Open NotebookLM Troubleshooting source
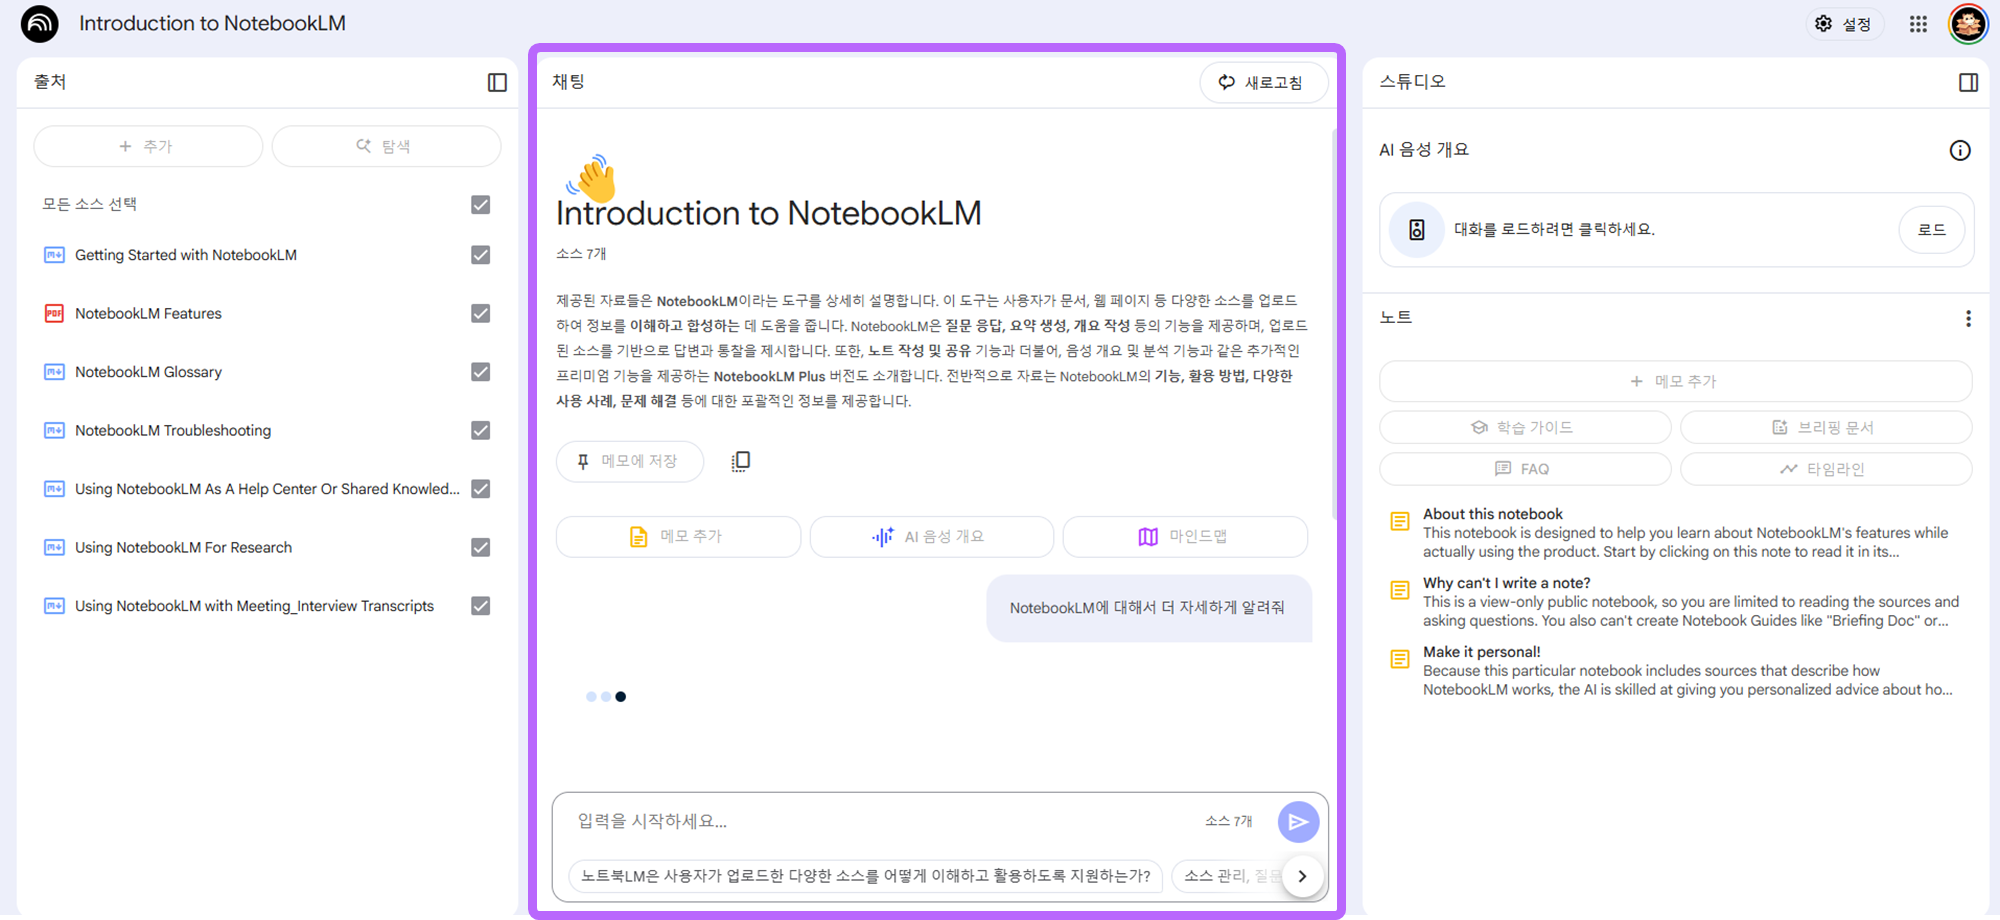The height and width of the screenshot is (920, 2000). click(173, 430)
